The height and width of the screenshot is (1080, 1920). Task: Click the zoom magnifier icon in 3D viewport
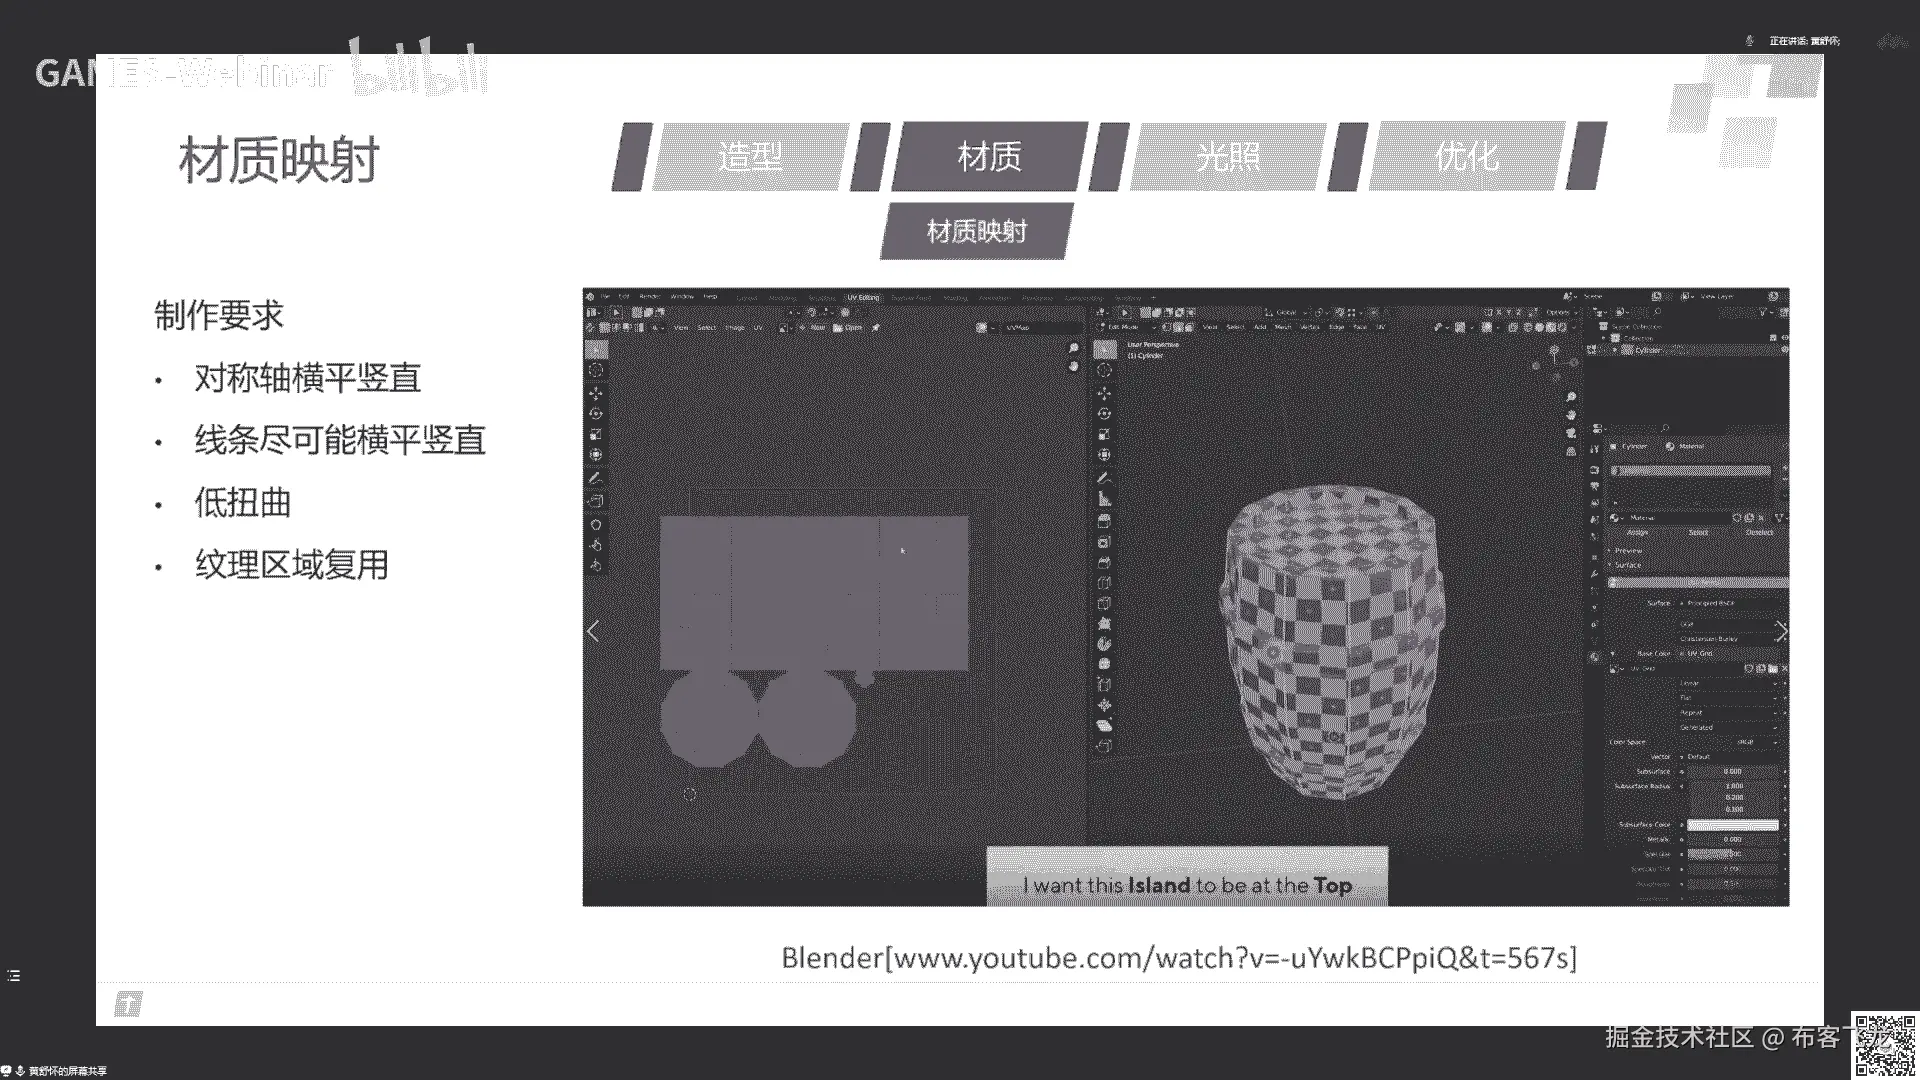(x=1571, y=397)
